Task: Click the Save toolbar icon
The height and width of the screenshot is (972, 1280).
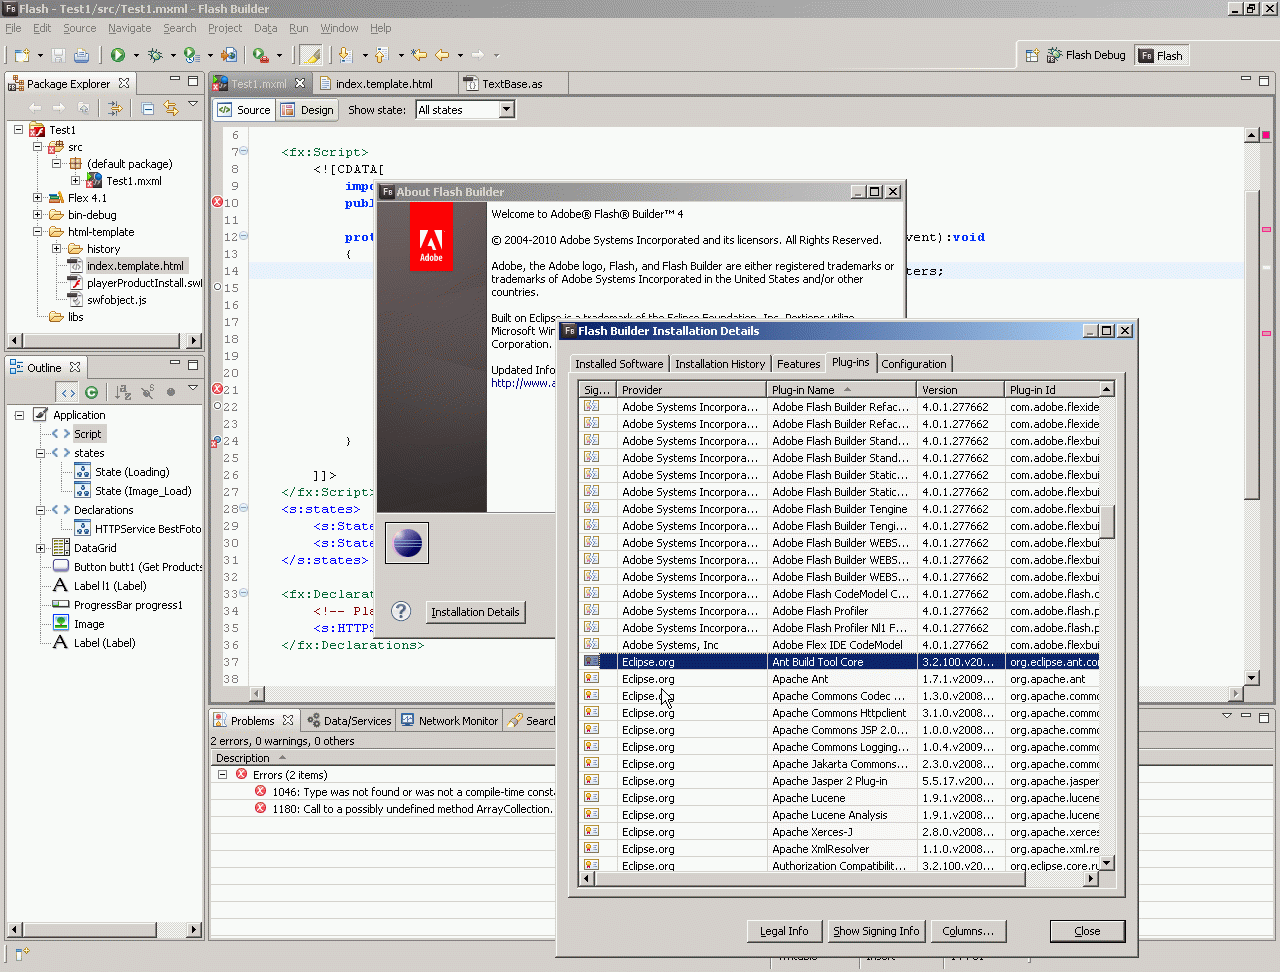Action: [58, 55]
